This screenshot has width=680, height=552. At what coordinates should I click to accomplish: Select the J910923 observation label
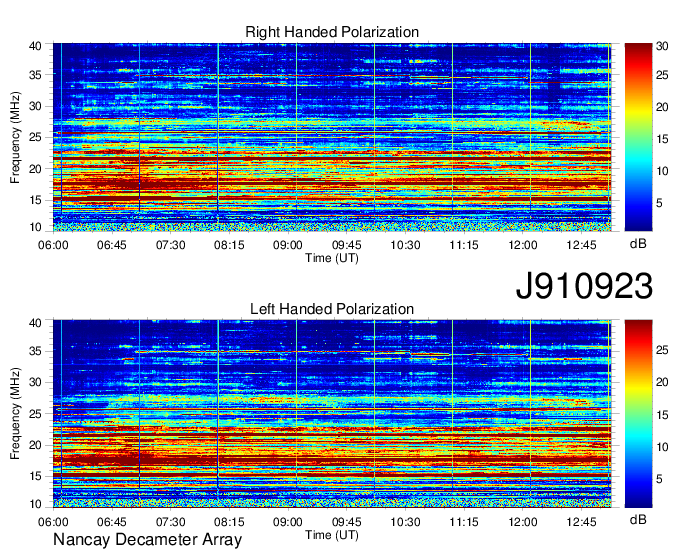[x=584, y=286]
